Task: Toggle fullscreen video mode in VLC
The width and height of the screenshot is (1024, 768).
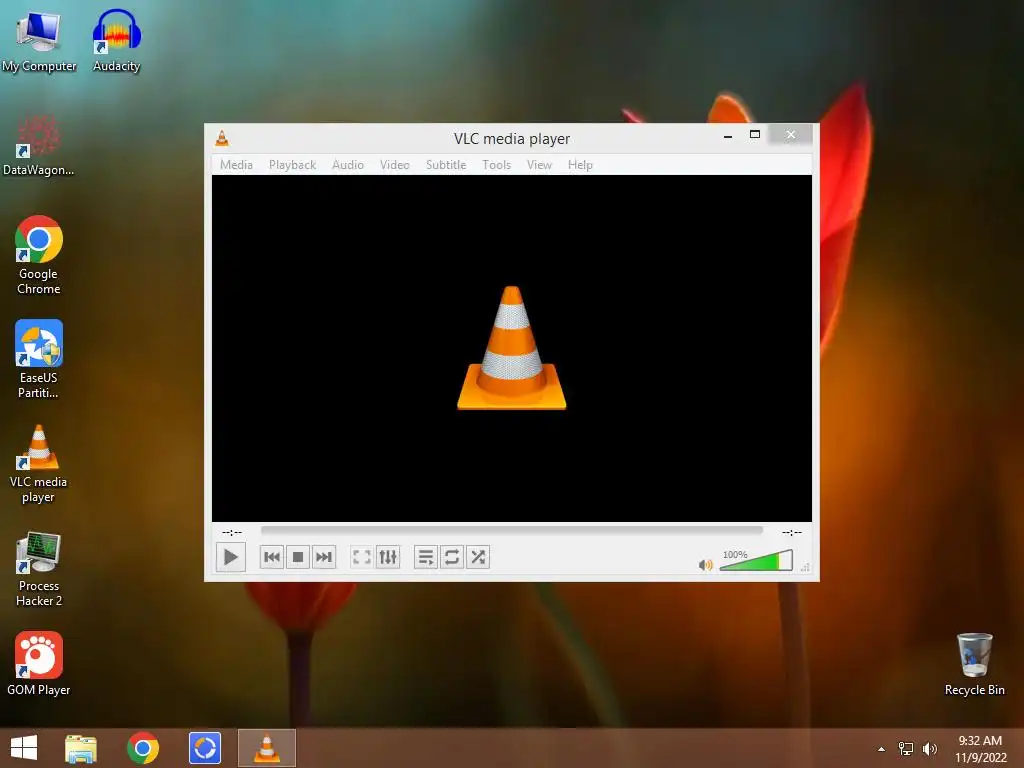Action: pyautogui.click(x=362, y=557)
